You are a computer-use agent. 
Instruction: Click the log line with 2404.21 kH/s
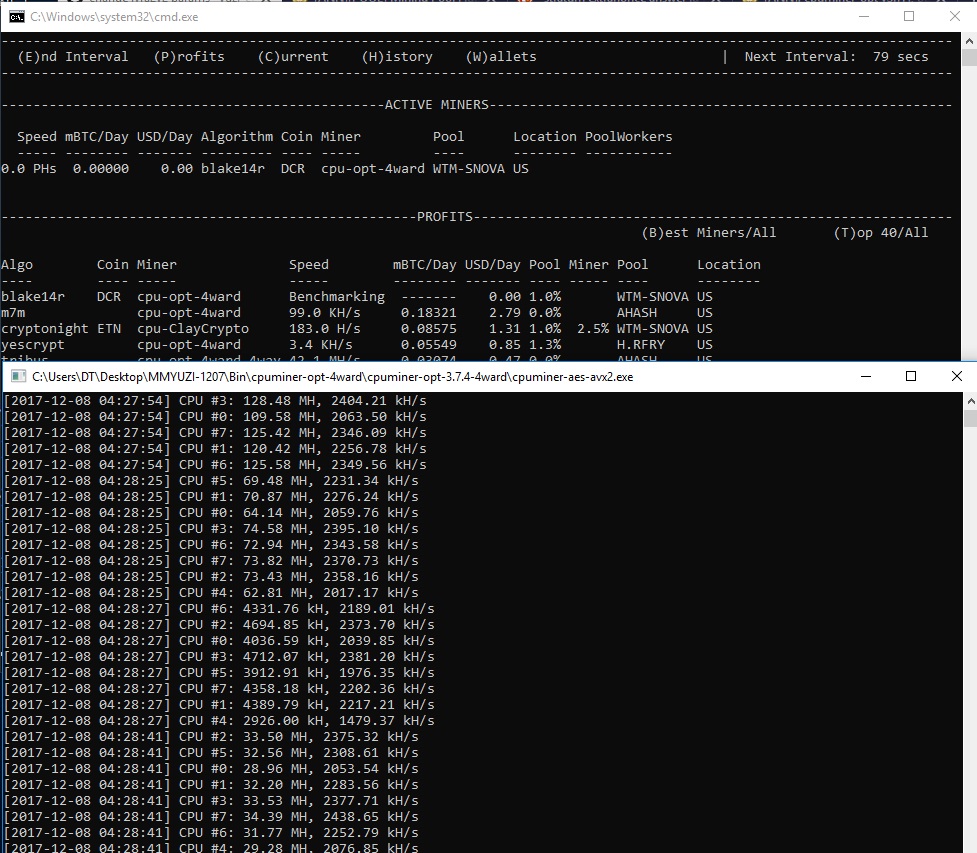[215, 401]
